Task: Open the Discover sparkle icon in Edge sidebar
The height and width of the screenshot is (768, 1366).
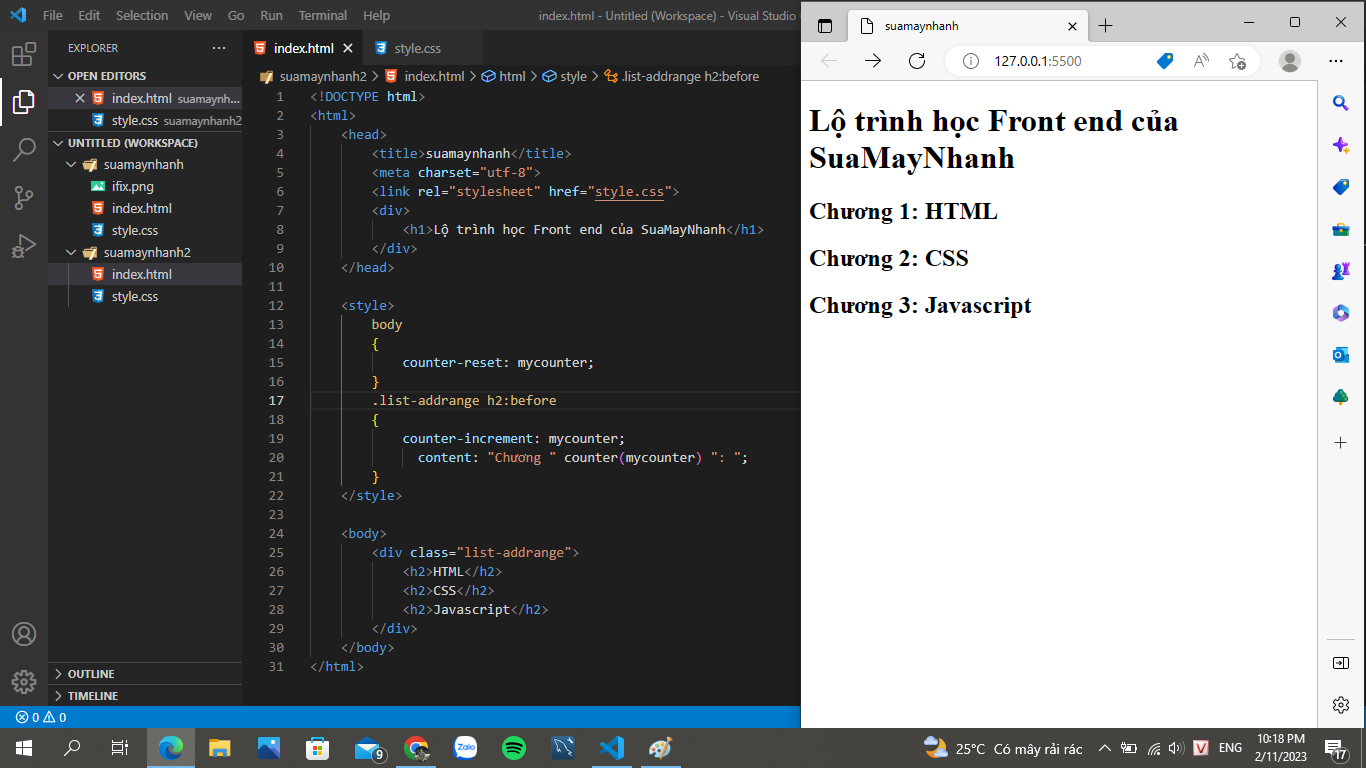Action: (x=1341, y=145)
